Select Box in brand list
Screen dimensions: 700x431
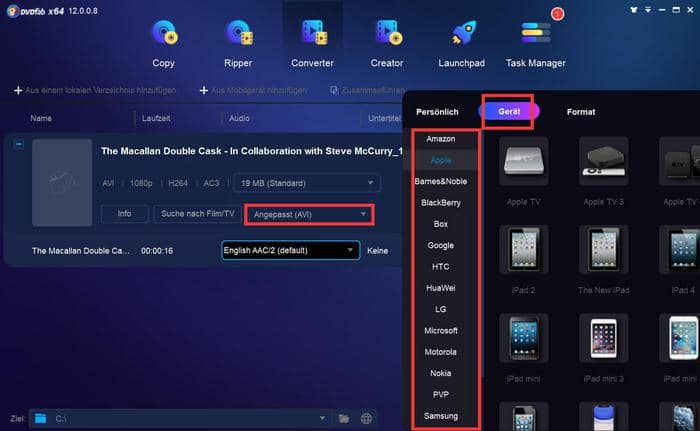pyautogui.click(x=441, y=224)
